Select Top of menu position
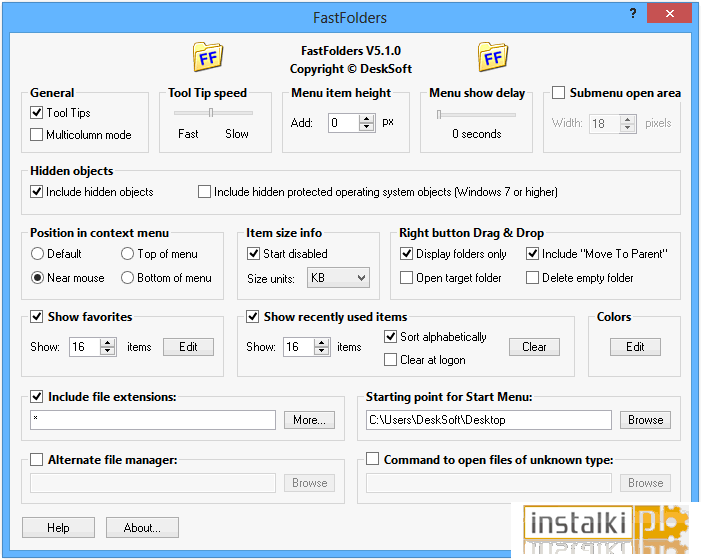The image size is (701, 560). click(x=127, y=254)
